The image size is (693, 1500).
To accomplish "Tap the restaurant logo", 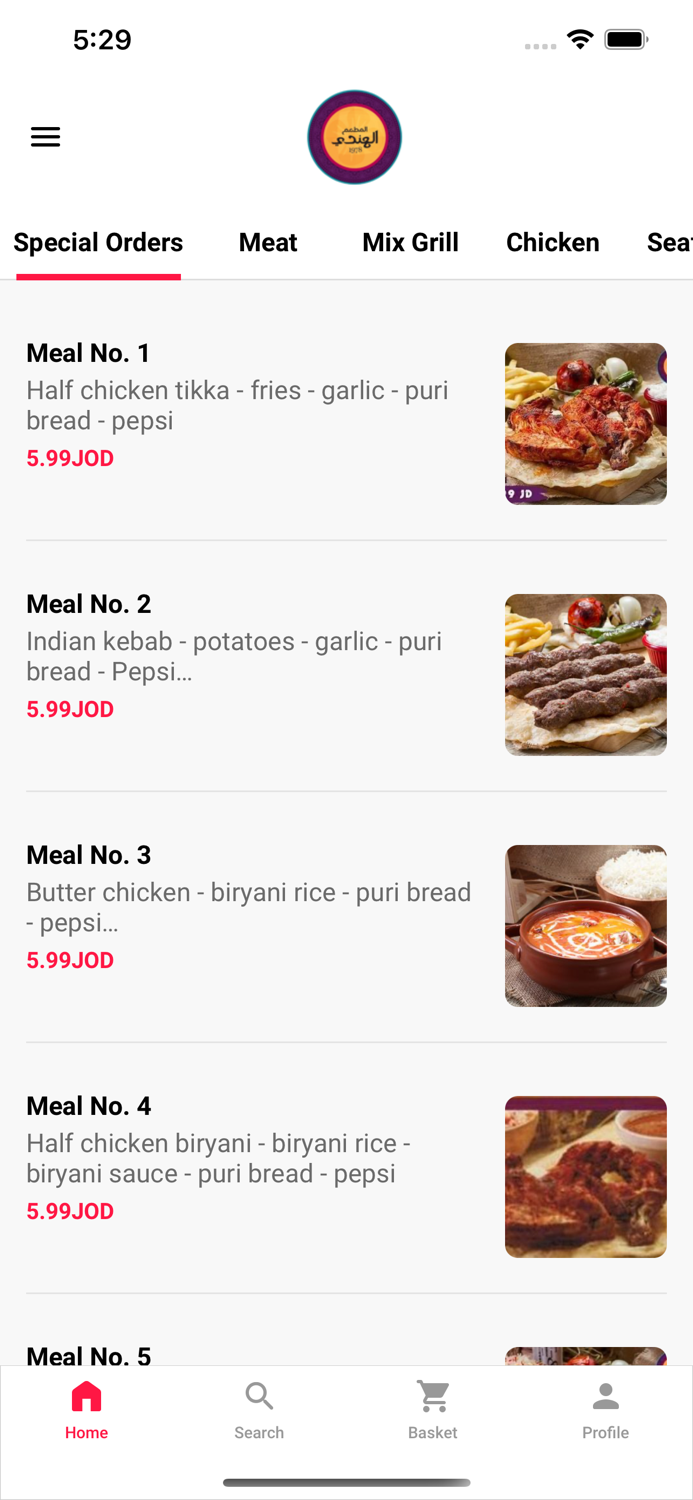I will tap(354, 137).
